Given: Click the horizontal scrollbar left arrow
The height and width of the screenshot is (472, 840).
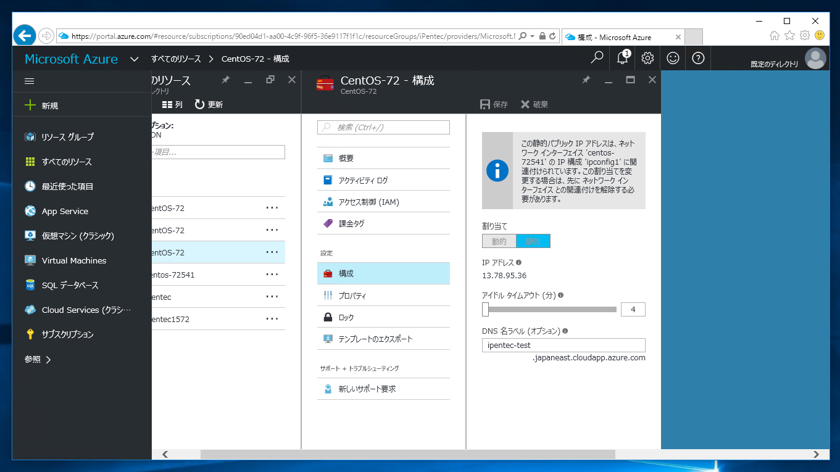Looking at the screenshot, I should coord(165,454).
